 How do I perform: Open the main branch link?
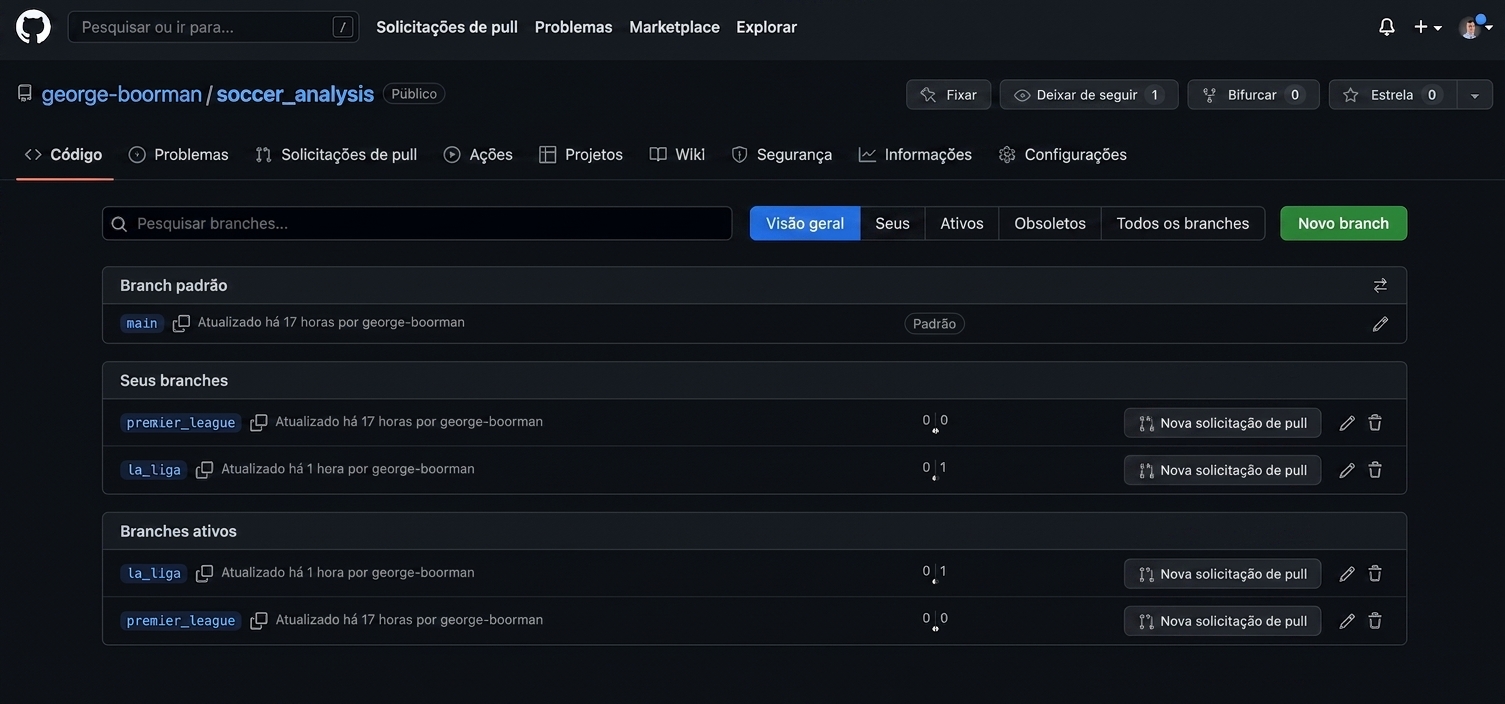coord(142,323)
